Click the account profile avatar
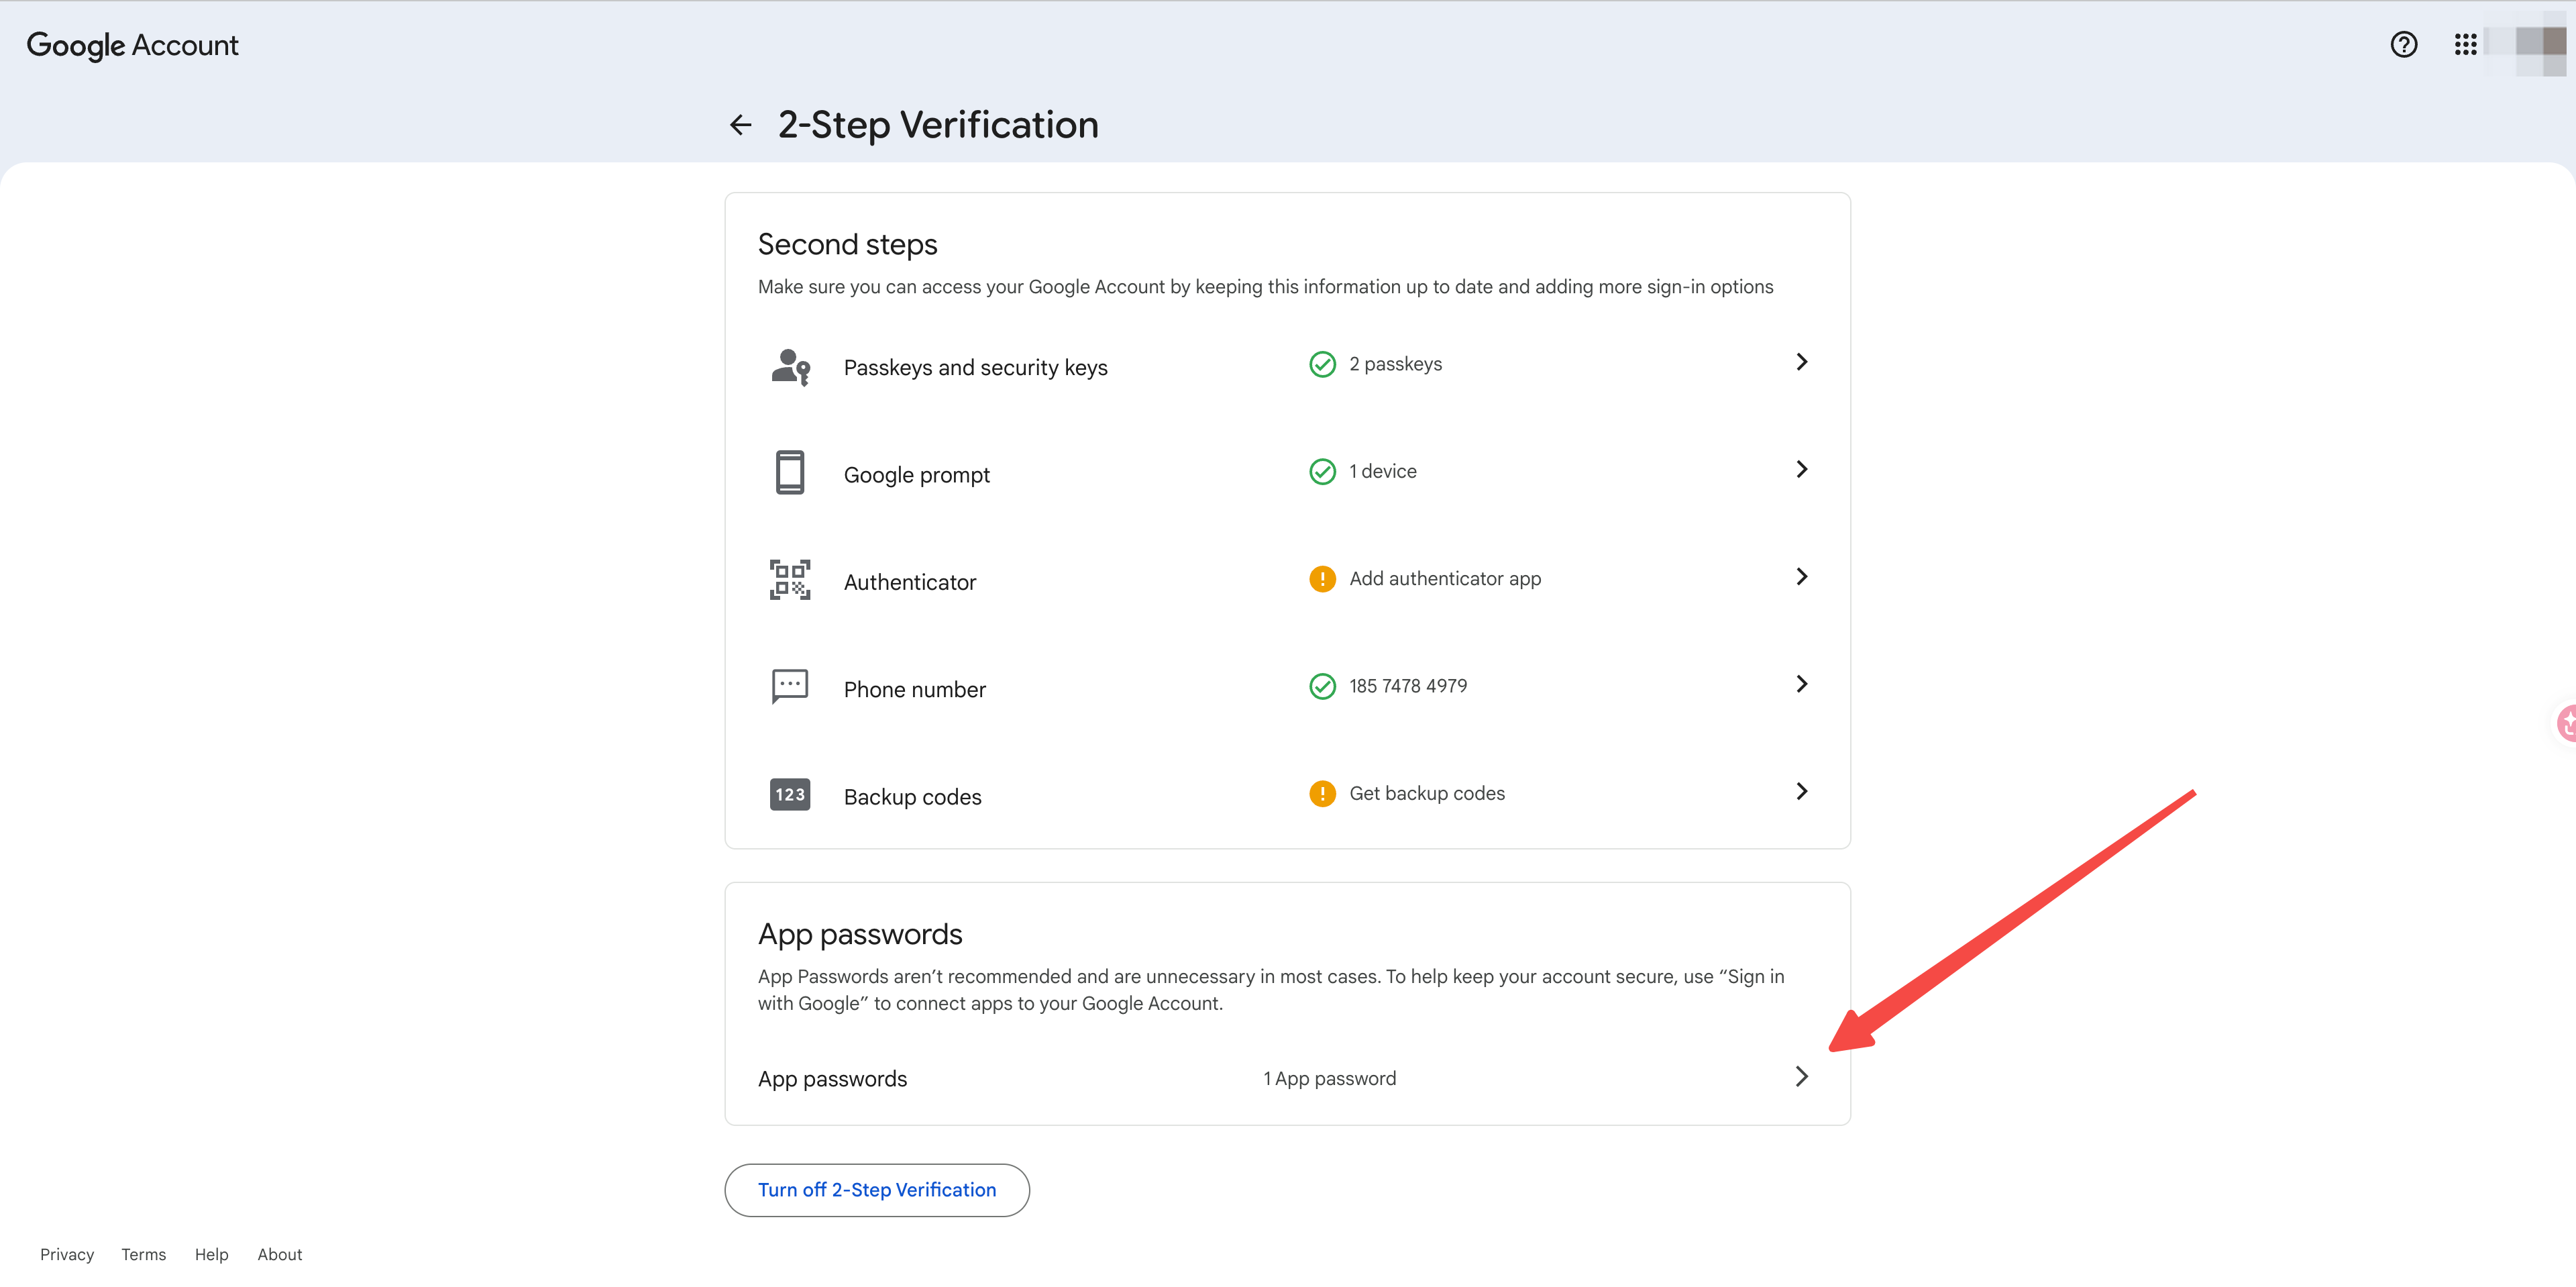Image resolution: width=2576 pixels, height=1287 pixels. [2540, 45]
